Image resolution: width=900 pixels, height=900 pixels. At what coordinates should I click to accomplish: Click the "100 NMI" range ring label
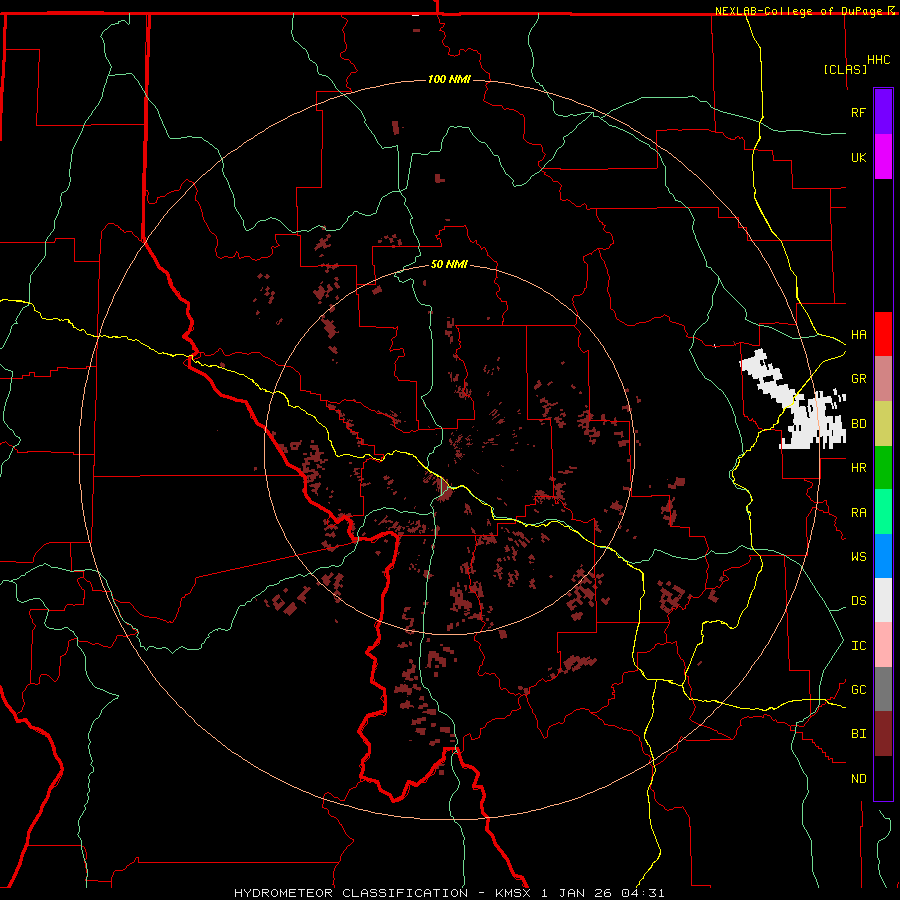(x=449, y=79)
